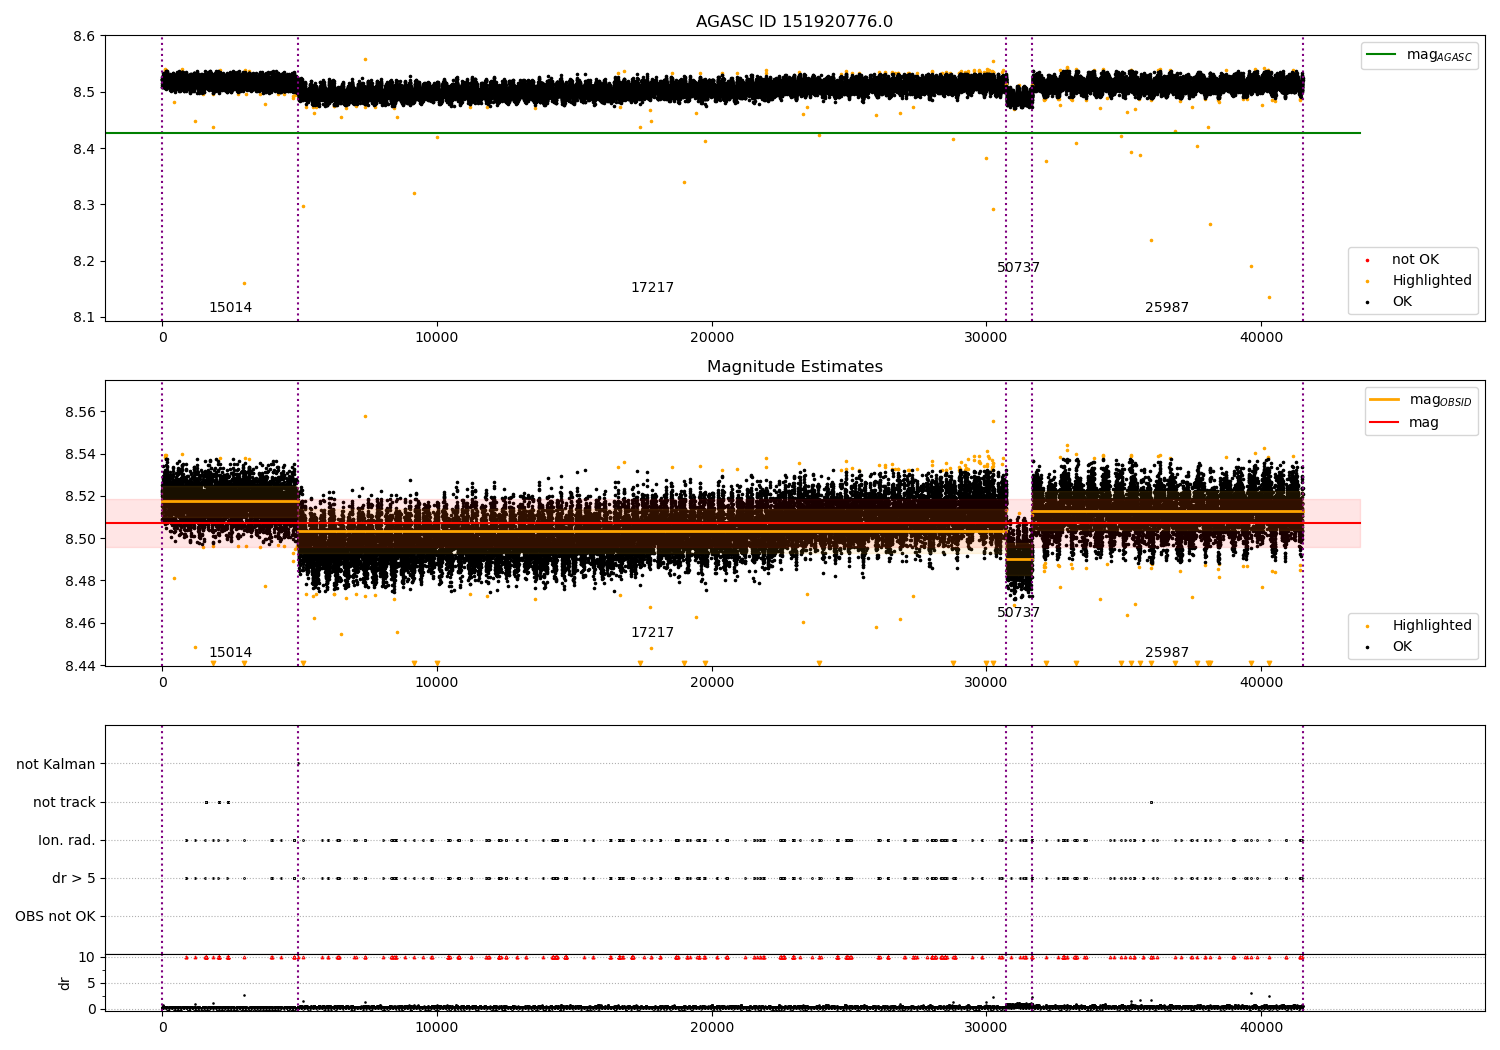This screenshot has height=1050, width=1500.
Task: Click the '5' tick on the dr axis
Action: (92, 984)
